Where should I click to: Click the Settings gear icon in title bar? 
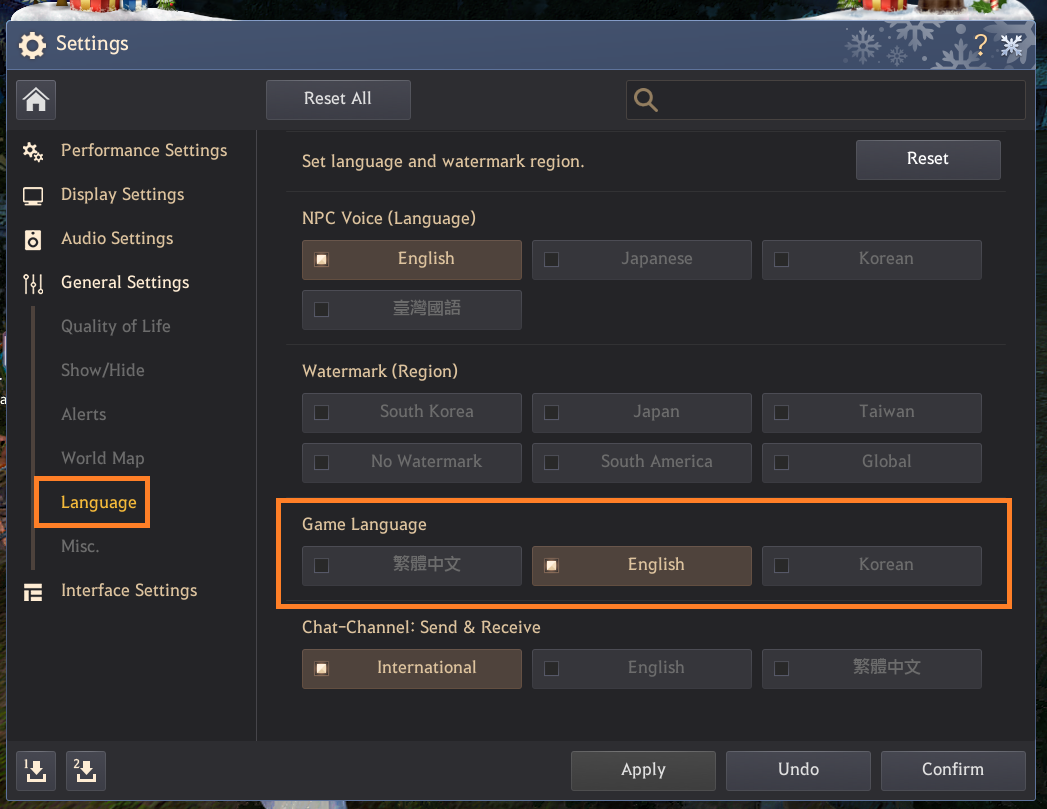(32, 45)
